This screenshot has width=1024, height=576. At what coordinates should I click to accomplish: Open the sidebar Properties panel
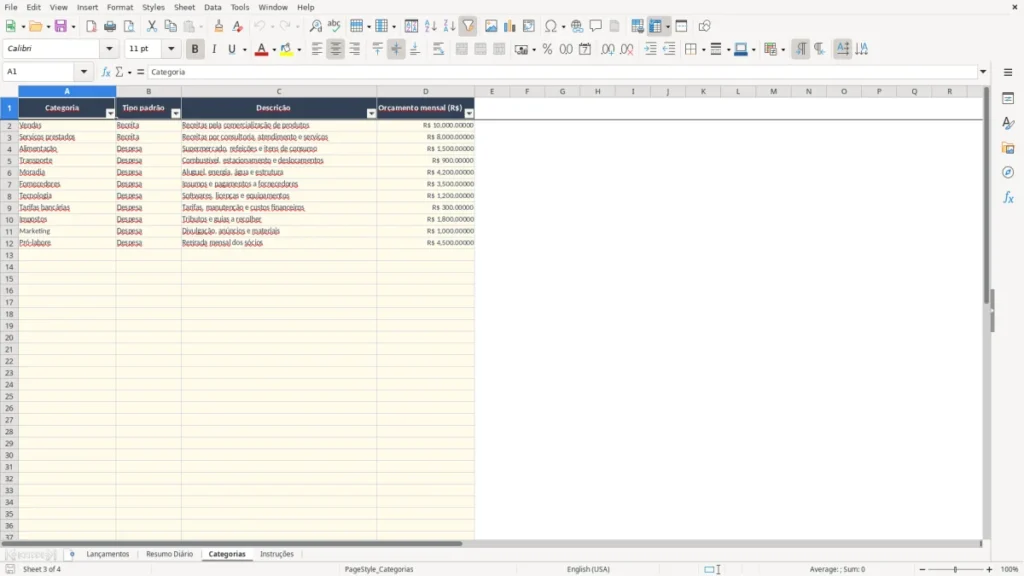(1008, 98)
